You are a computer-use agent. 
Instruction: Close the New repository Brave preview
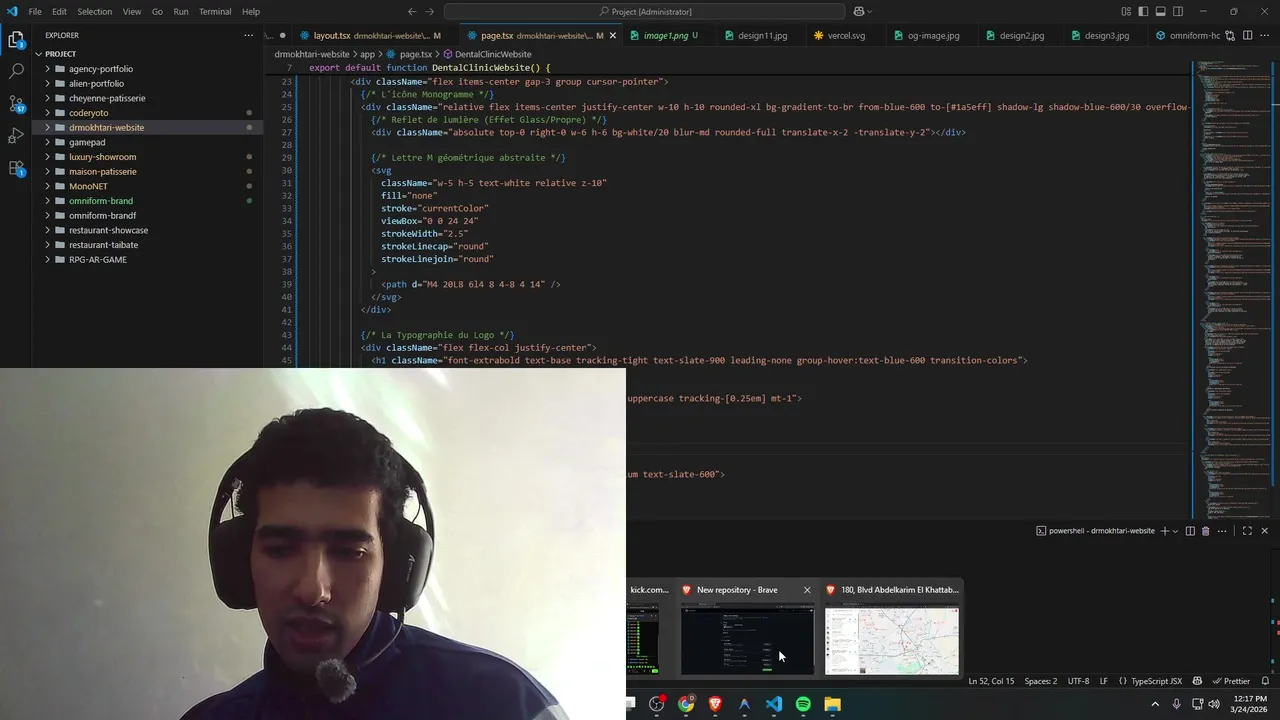pos(807,590)
